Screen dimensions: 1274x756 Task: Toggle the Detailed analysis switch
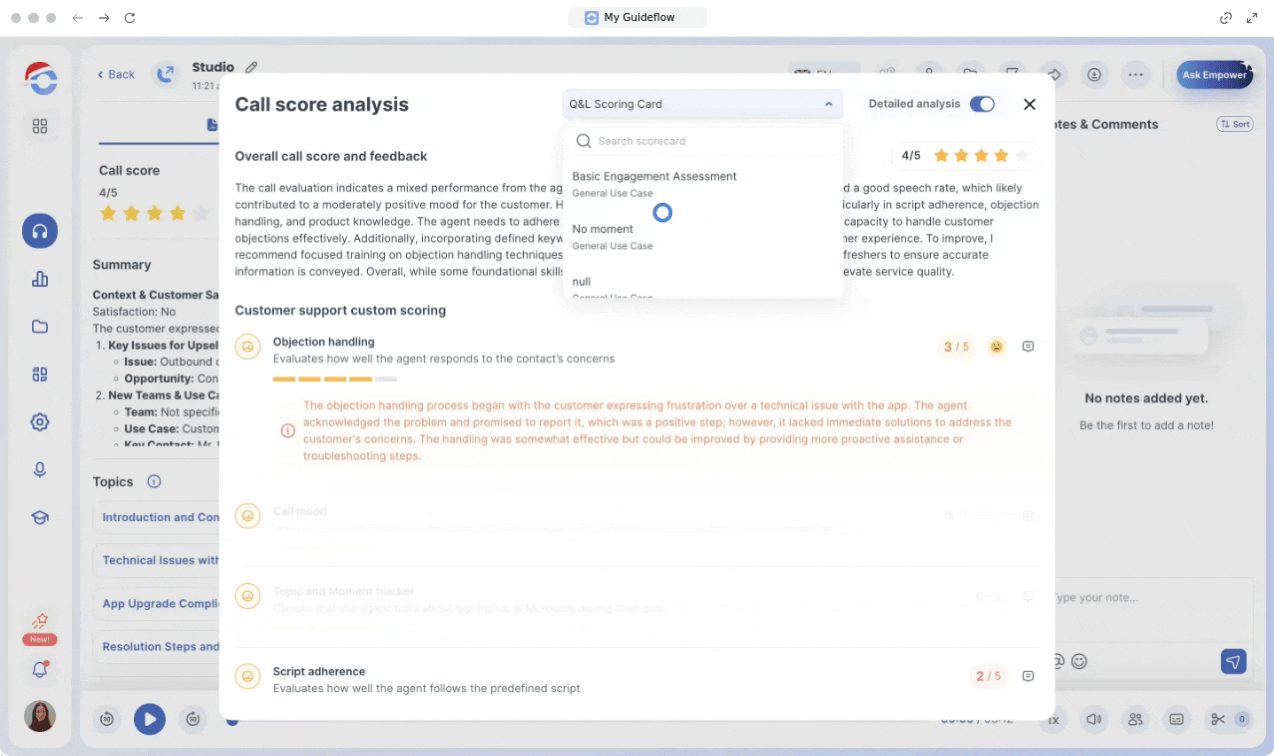982,104
